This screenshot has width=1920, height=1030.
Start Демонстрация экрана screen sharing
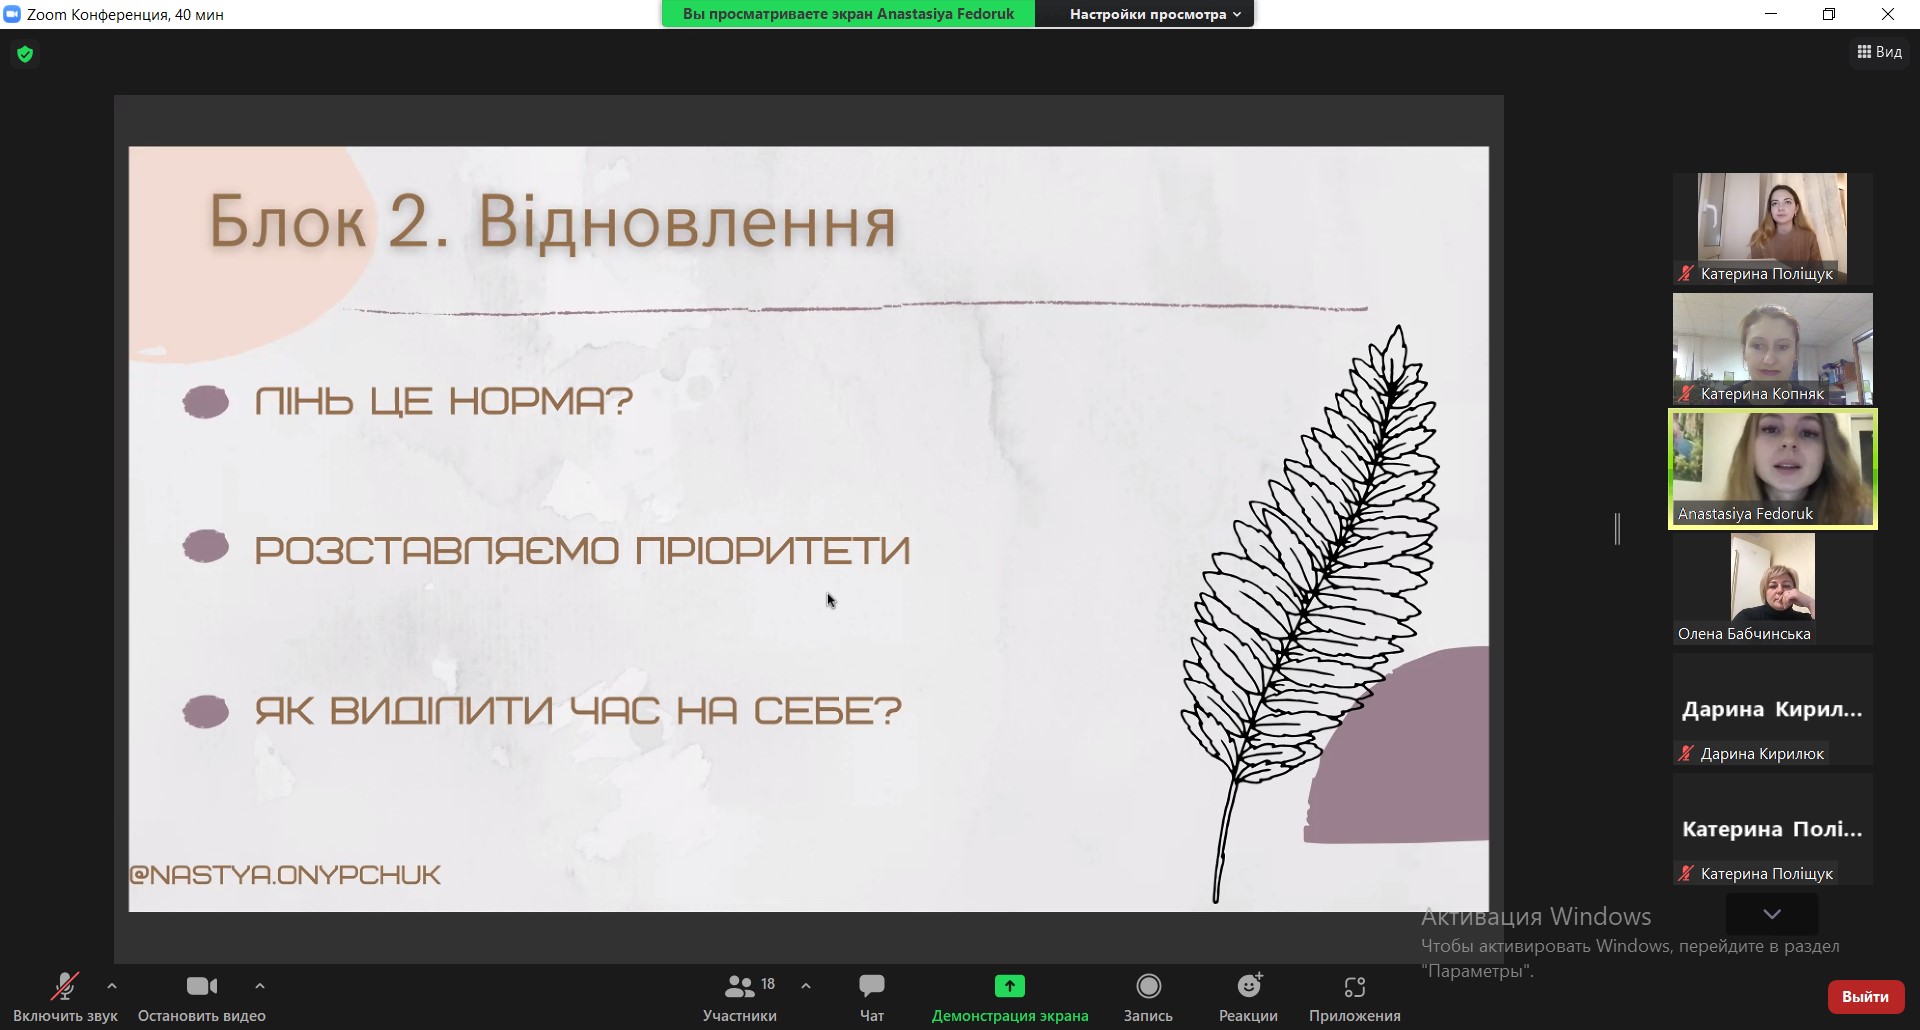(1009, 998)
